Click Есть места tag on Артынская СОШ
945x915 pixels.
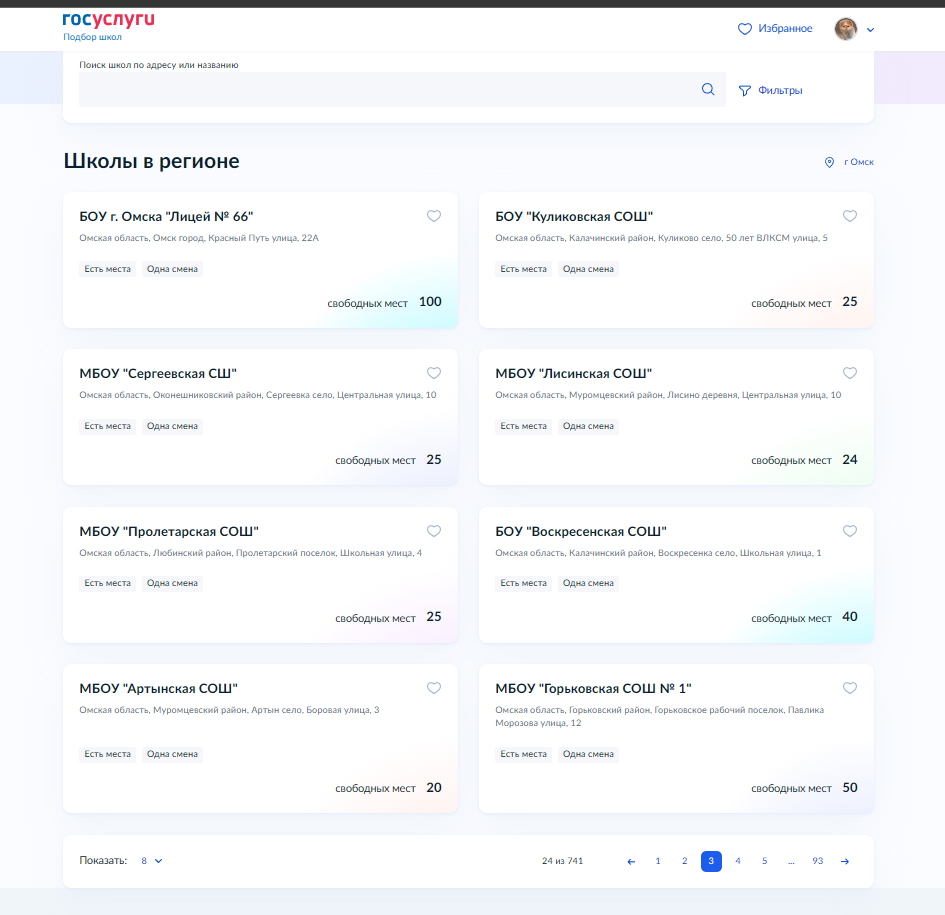[107, 754]
